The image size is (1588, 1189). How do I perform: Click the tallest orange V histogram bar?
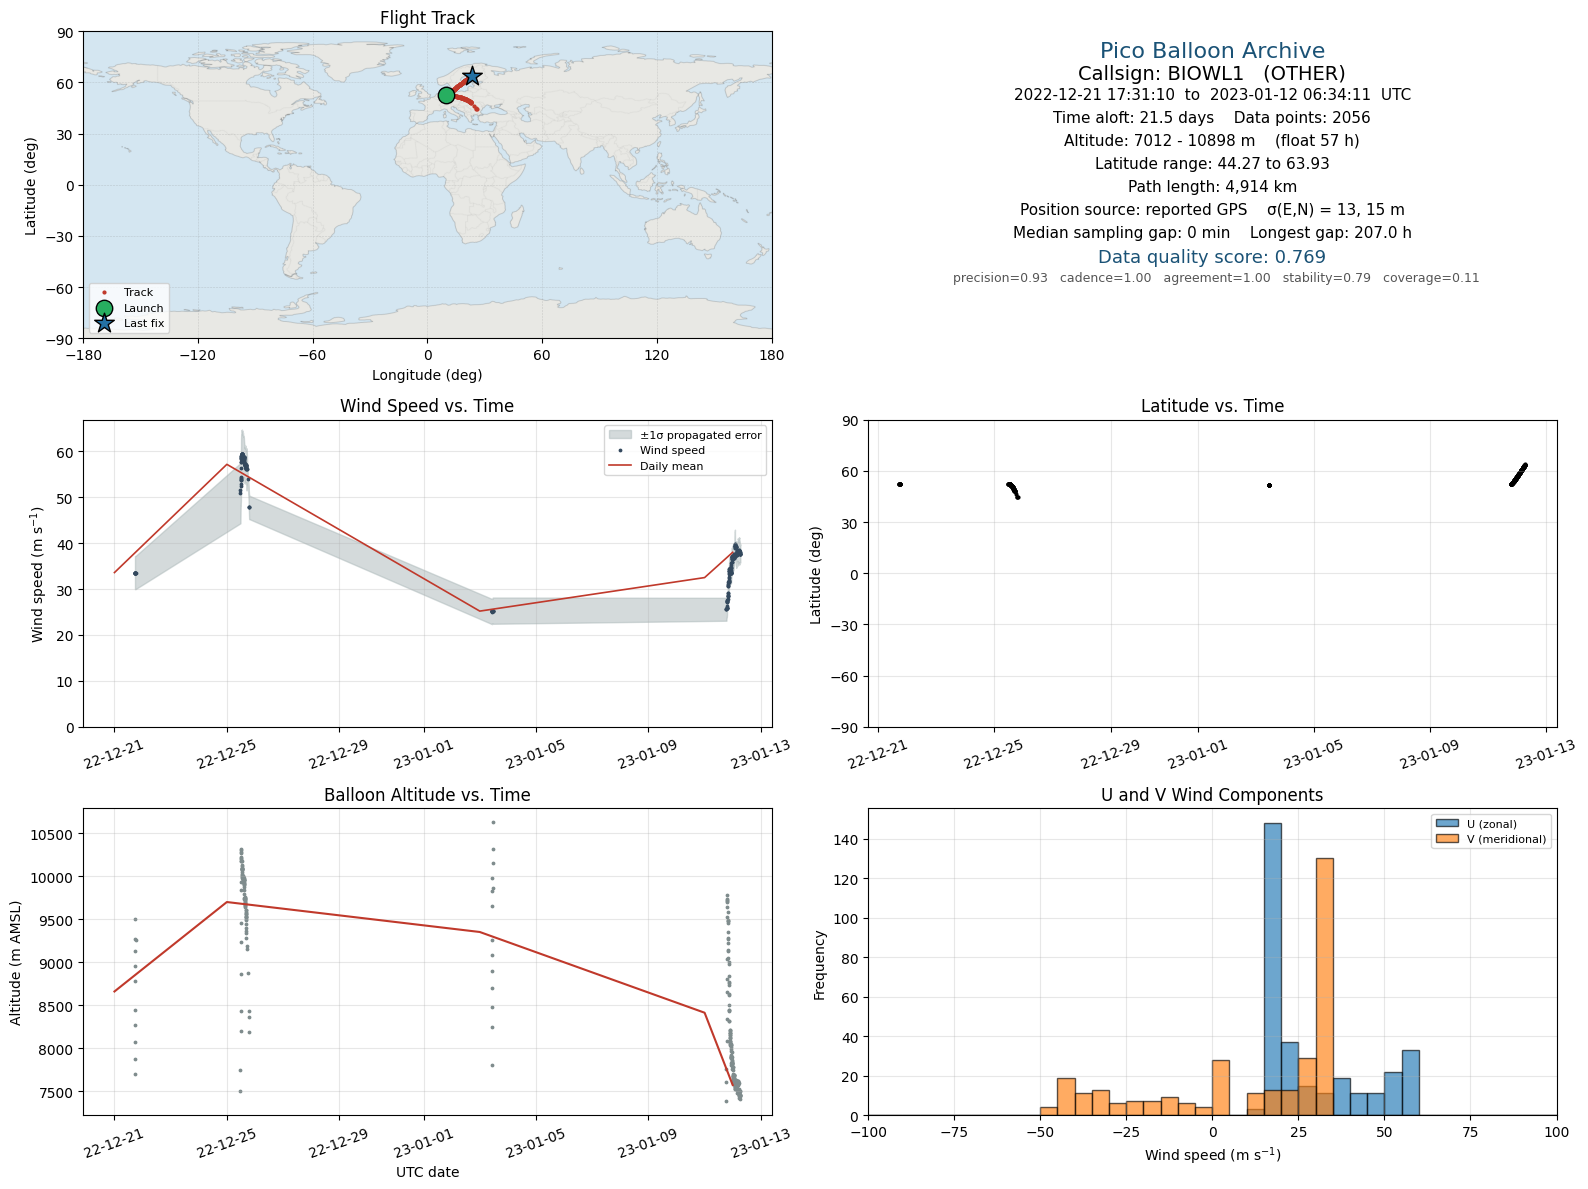[1325, 987]
